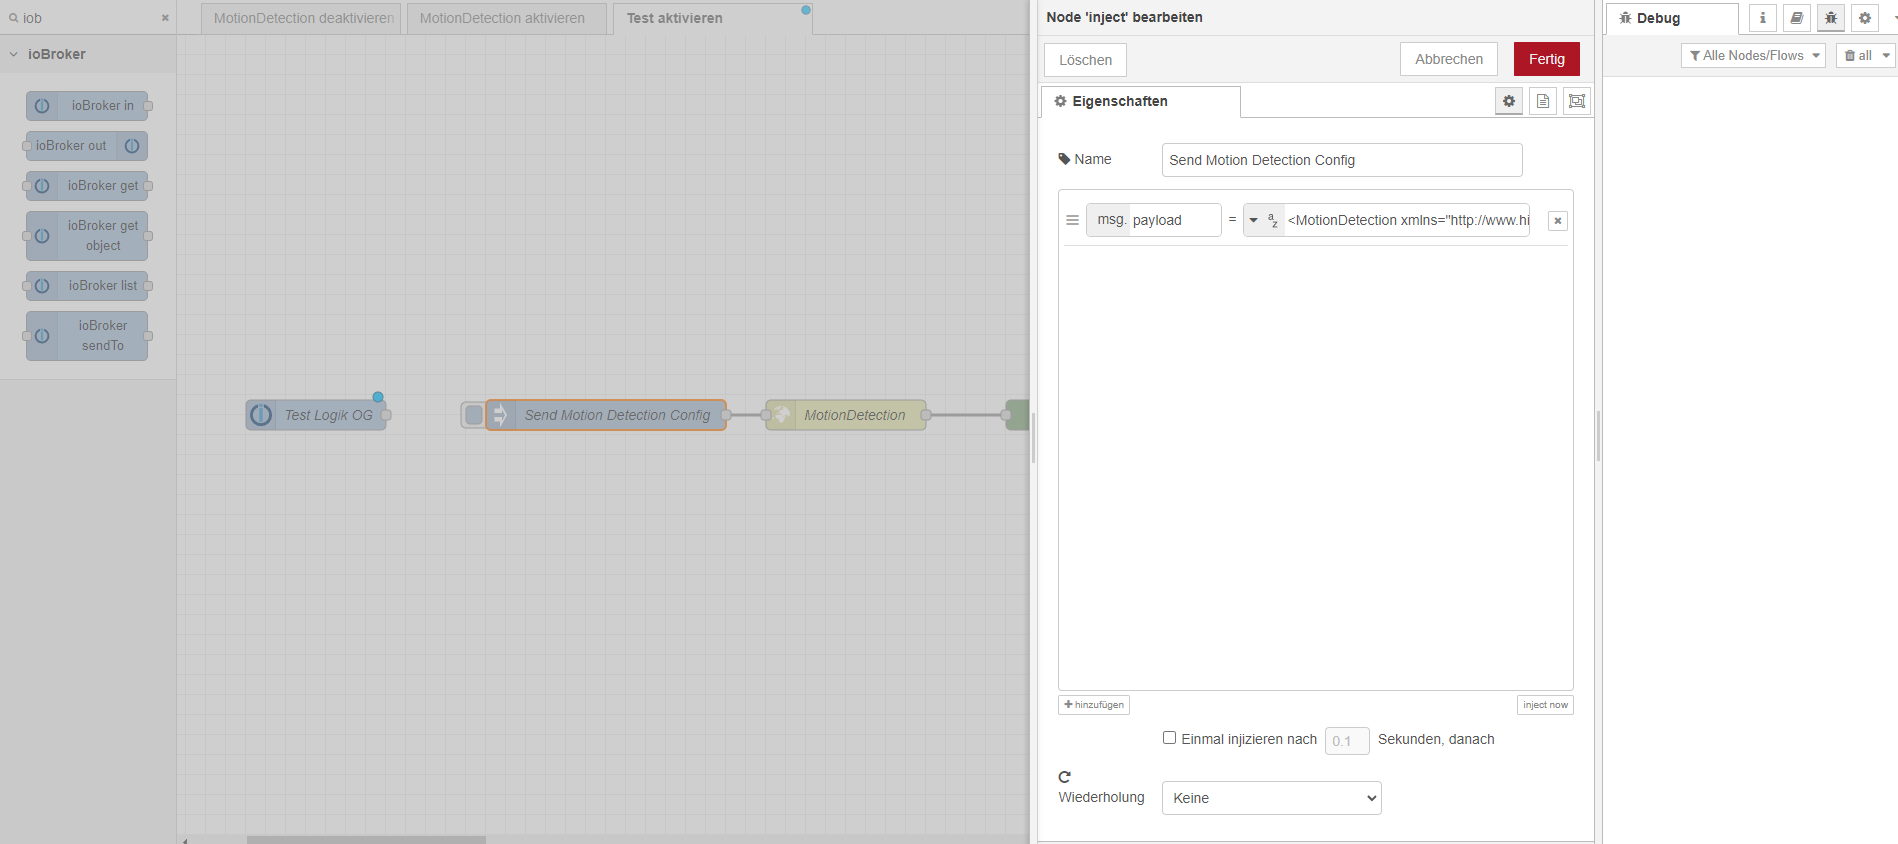Select the ioBroker in palette node
The width and height of the screenshot is (1898, 844).
(87, 106)
